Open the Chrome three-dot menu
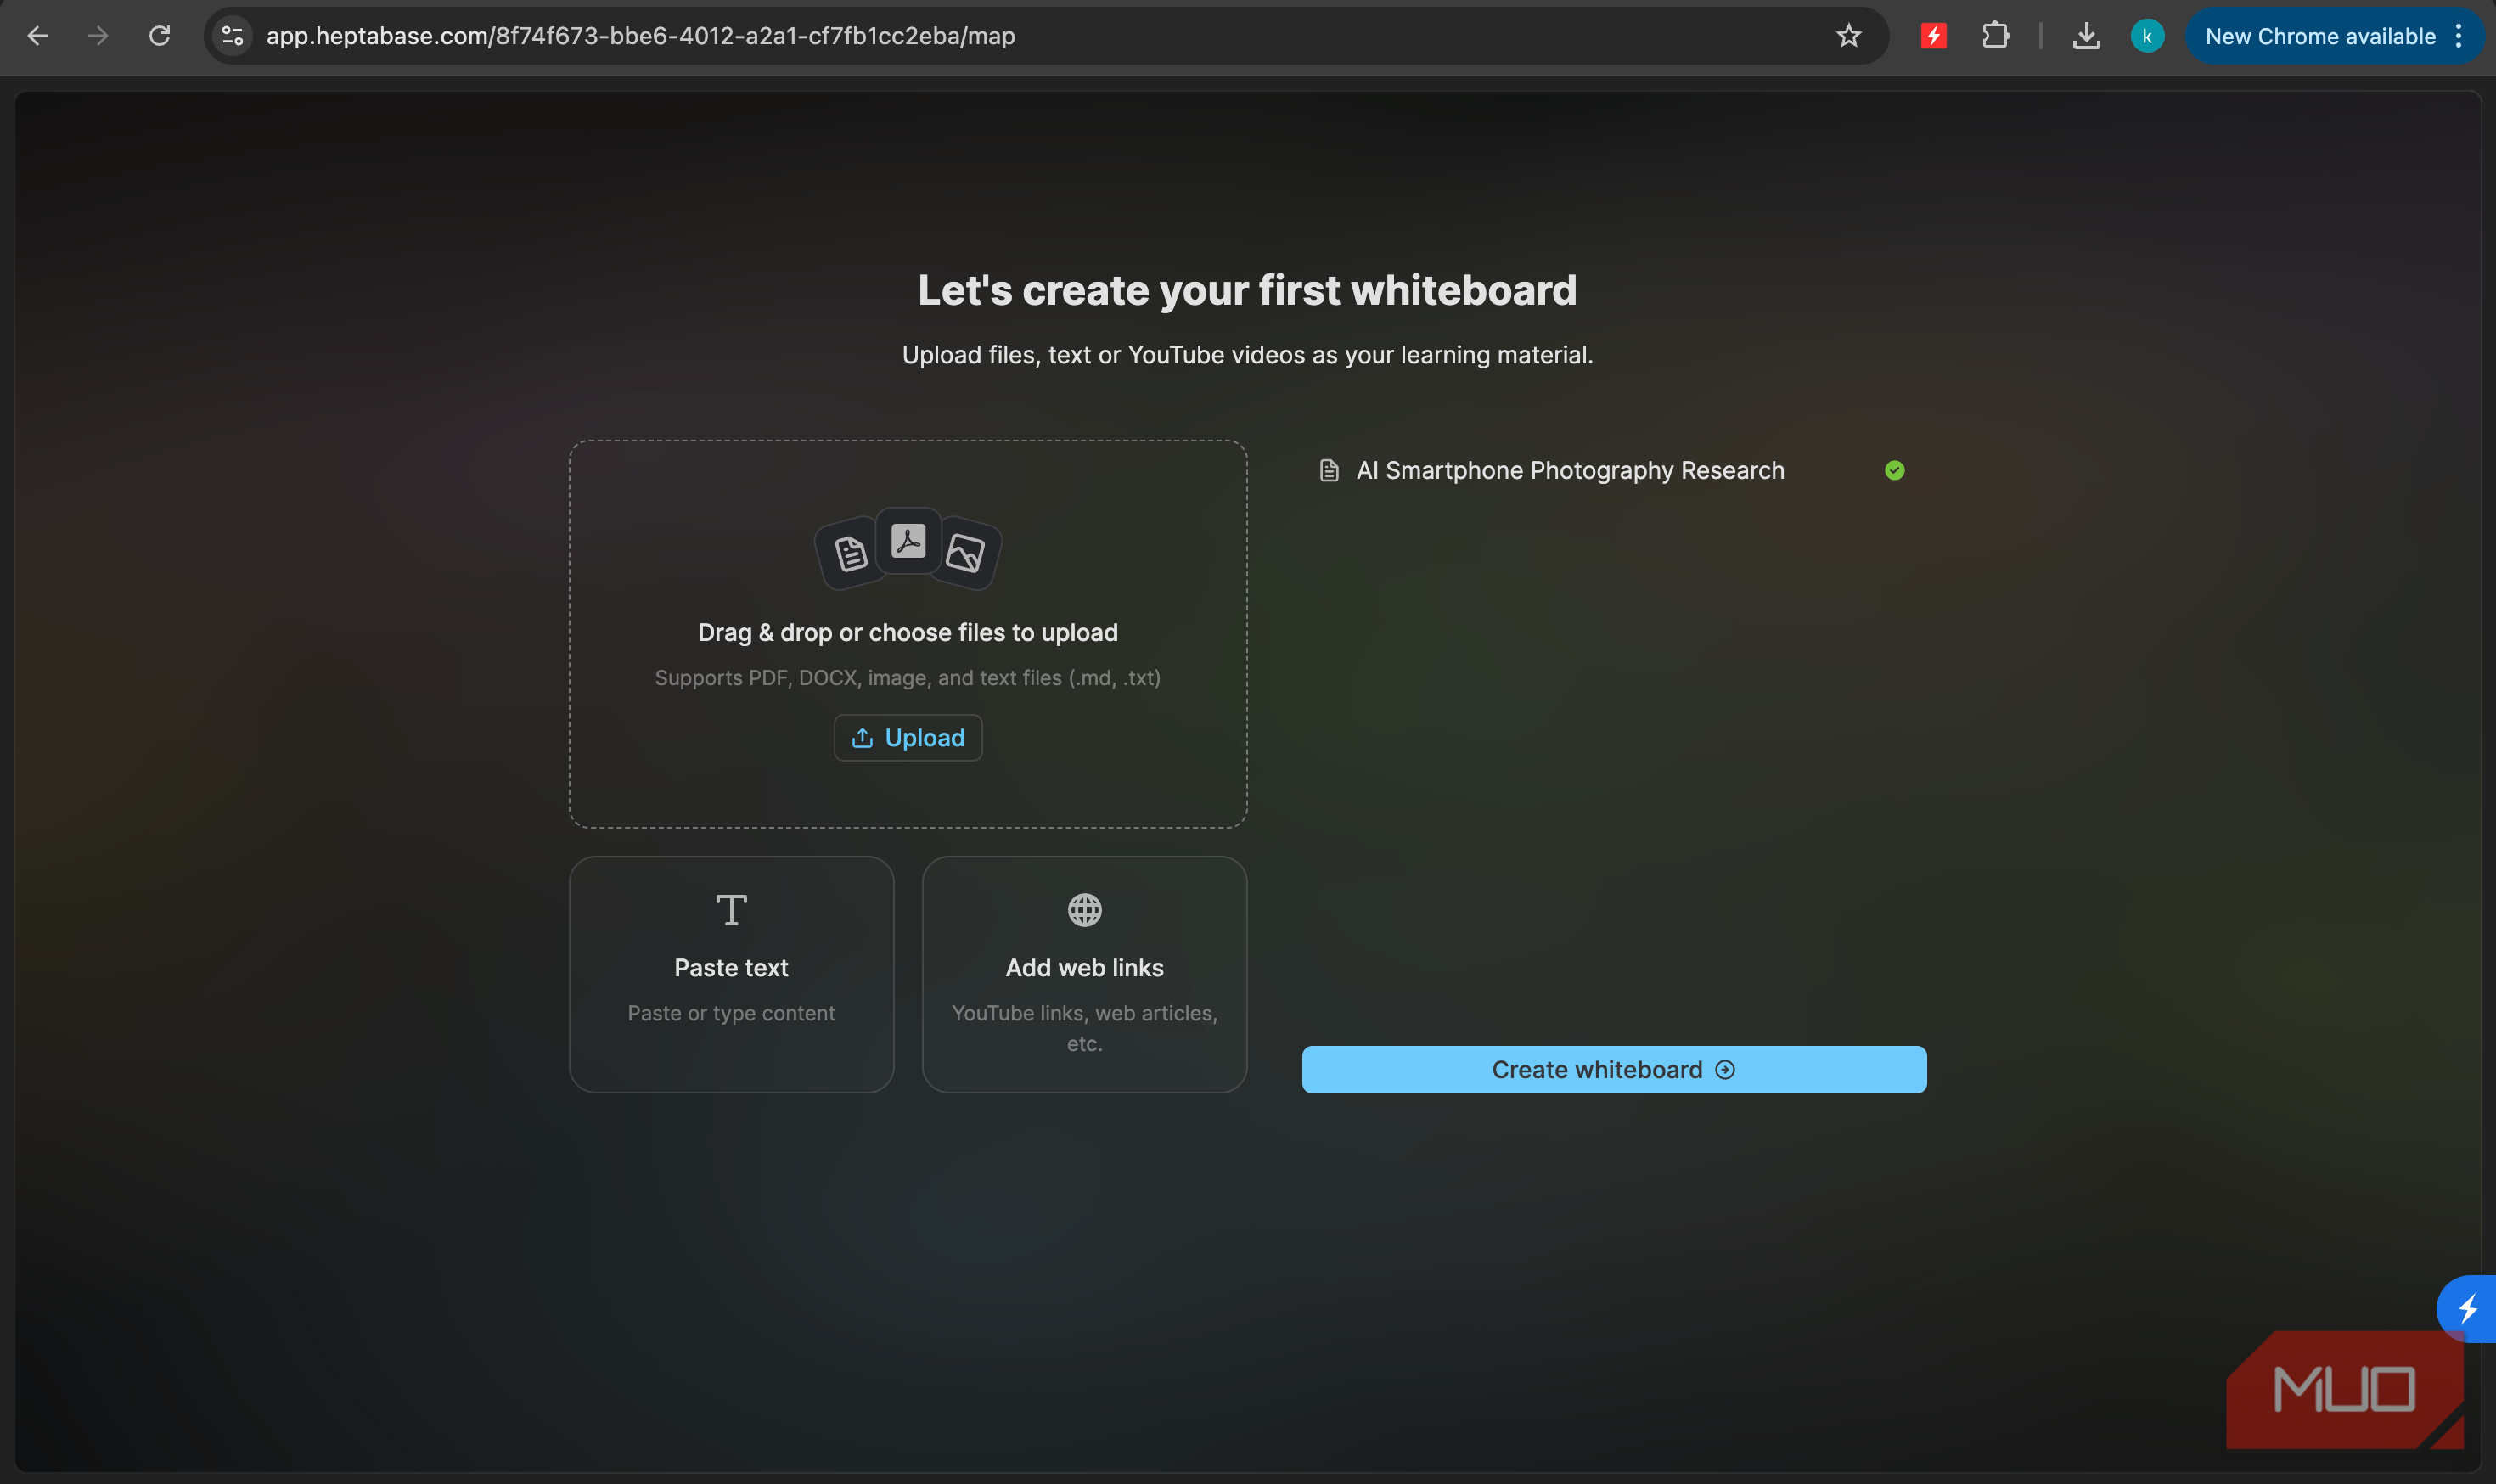The image size is (2496, 1484). pos(2458,36)
